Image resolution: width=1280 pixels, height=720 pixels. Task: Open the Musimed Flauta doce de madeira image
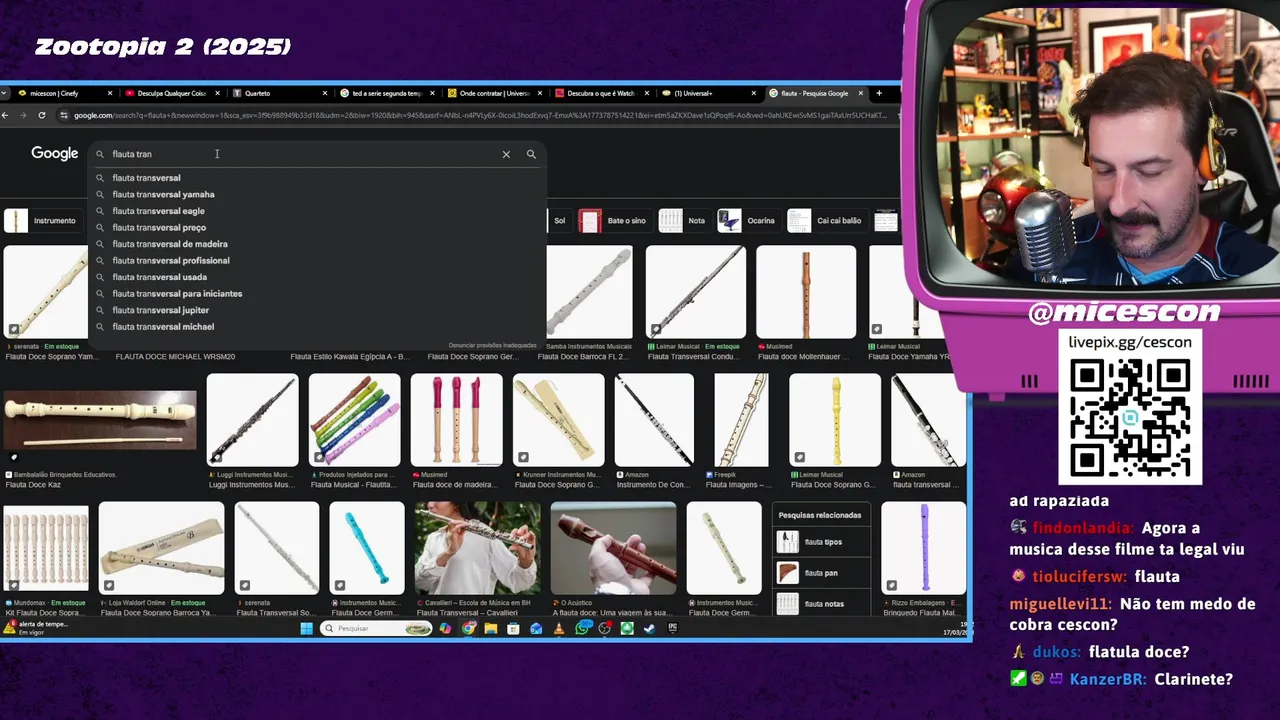click(x=456, y=420)
